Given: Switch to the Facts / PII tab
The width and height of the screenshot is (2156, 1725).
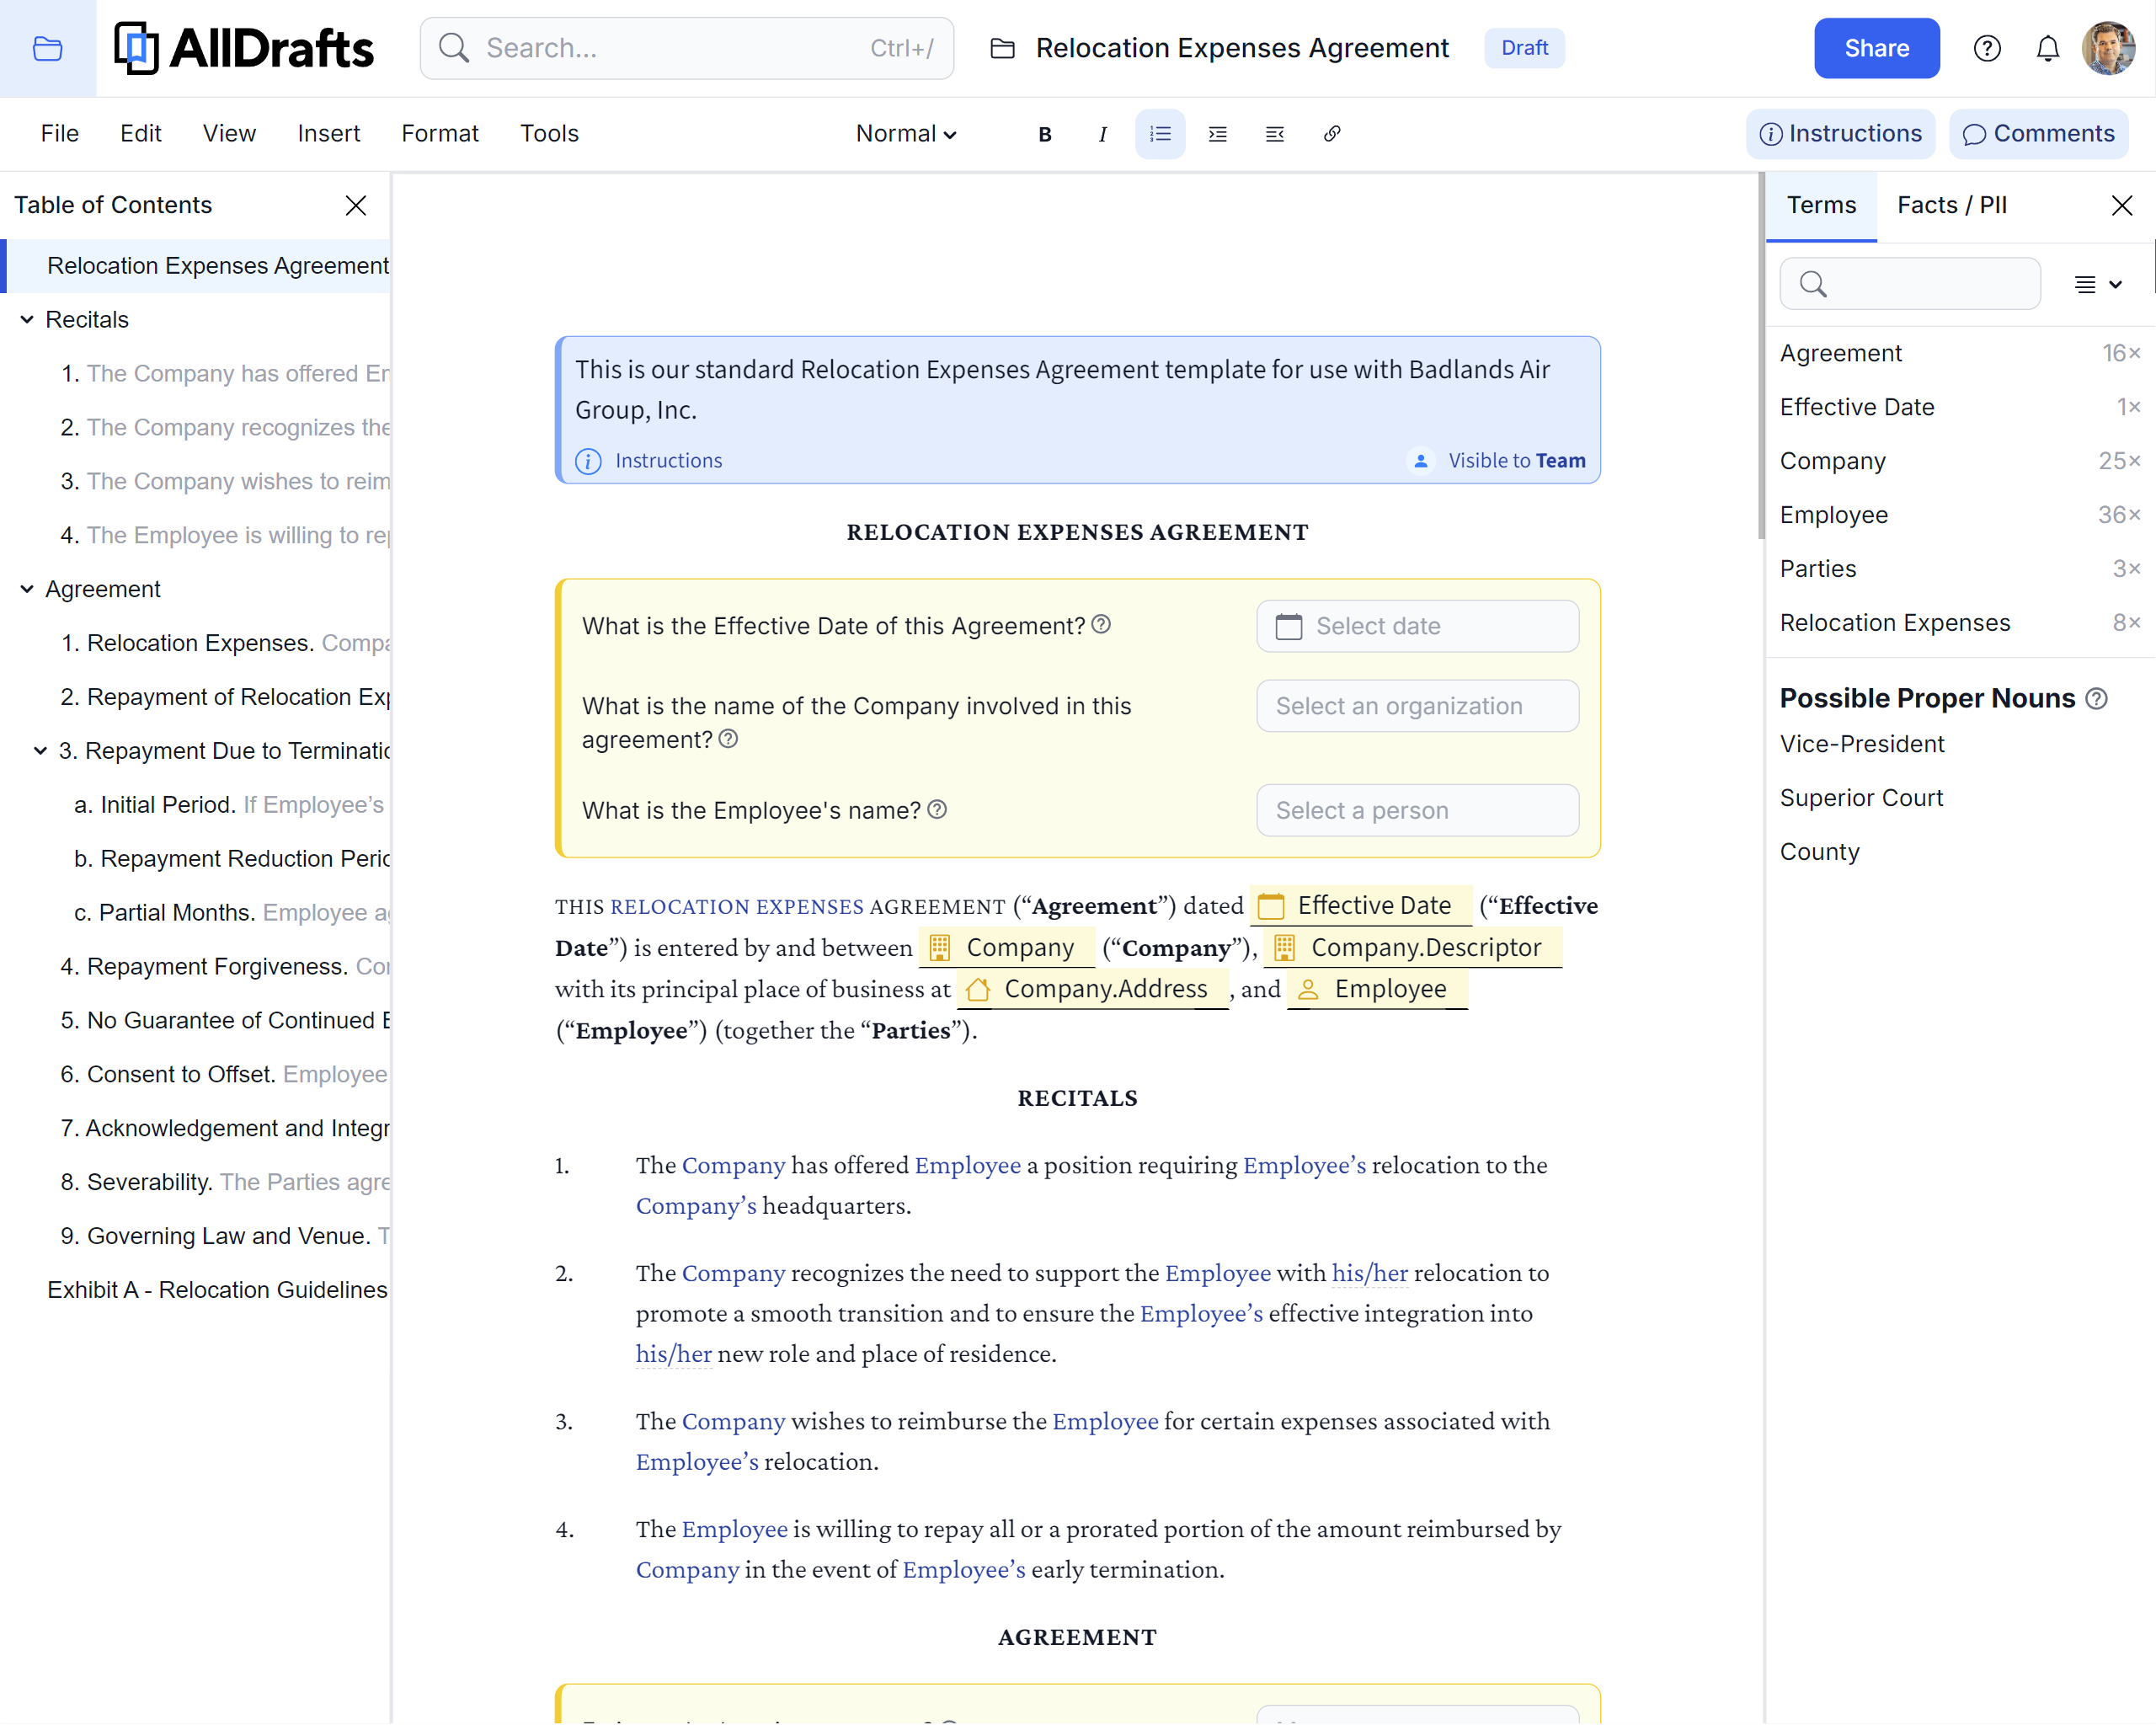Looking at the screenshot, I should pyautogui.click(x=1951, y=205).
